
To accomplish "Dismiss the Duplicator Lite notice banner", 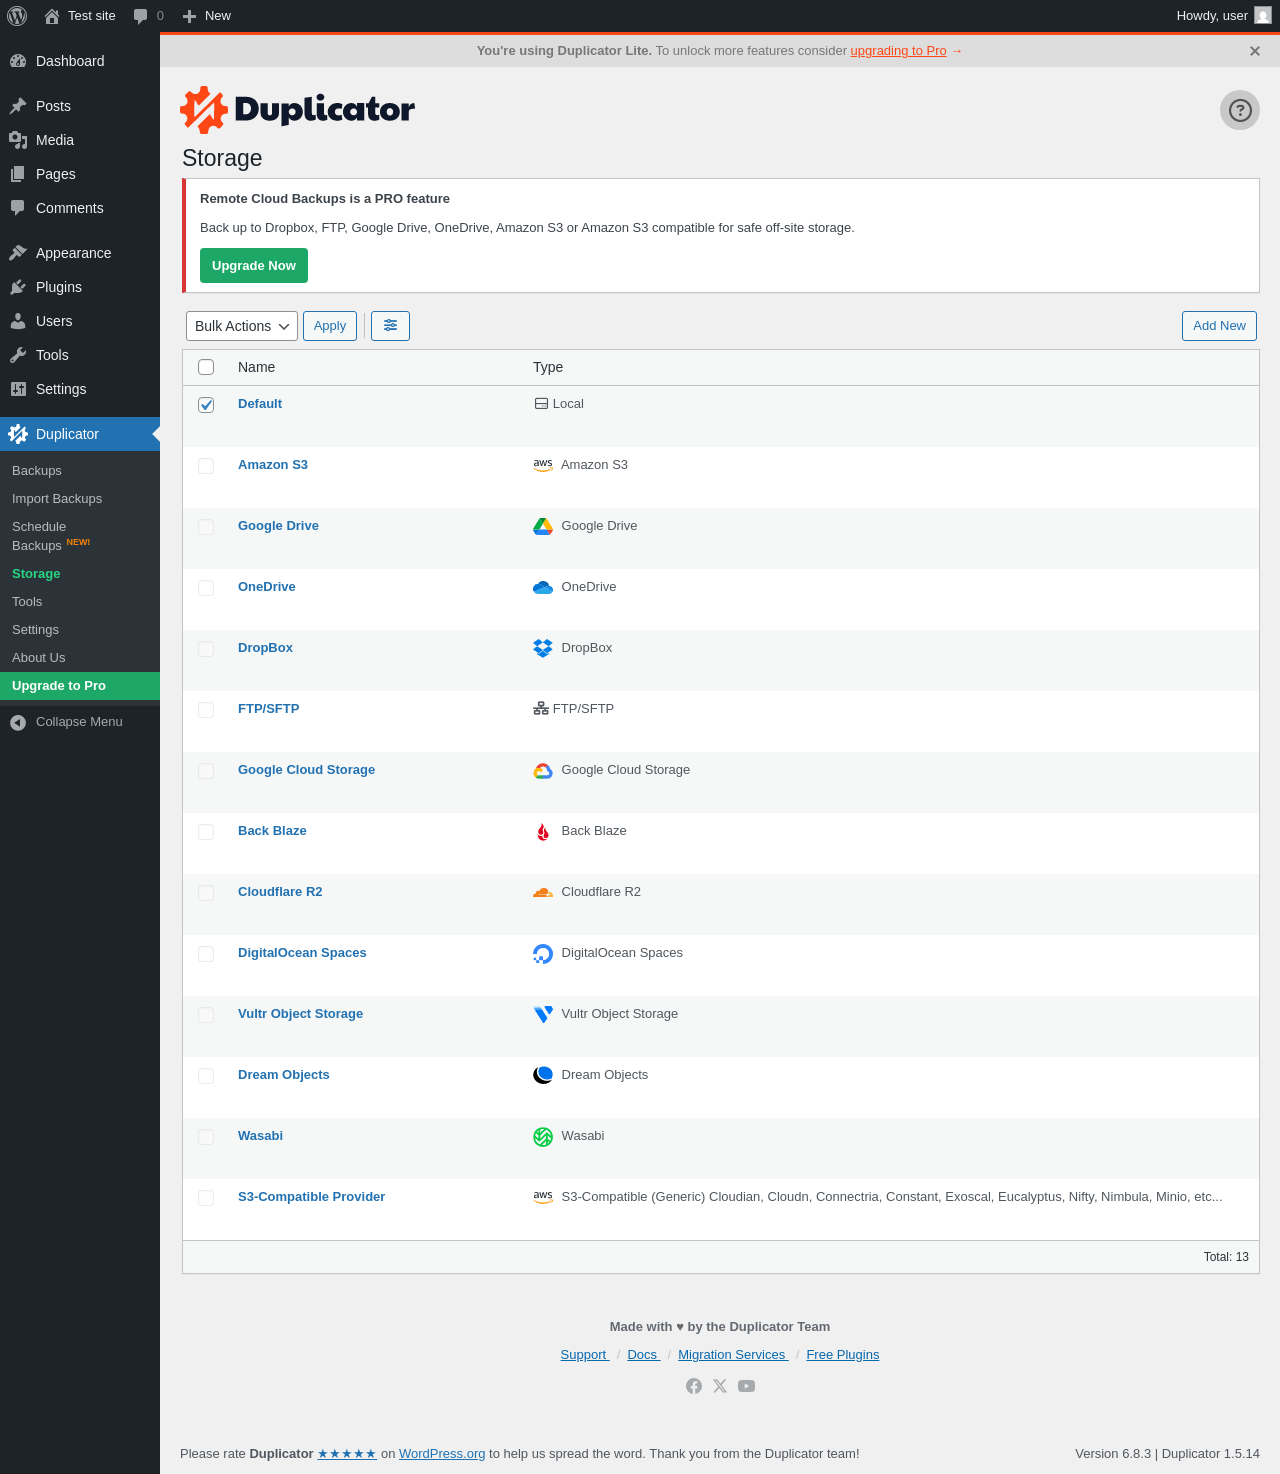I will pyautogui.click(x=1254, y=51).
